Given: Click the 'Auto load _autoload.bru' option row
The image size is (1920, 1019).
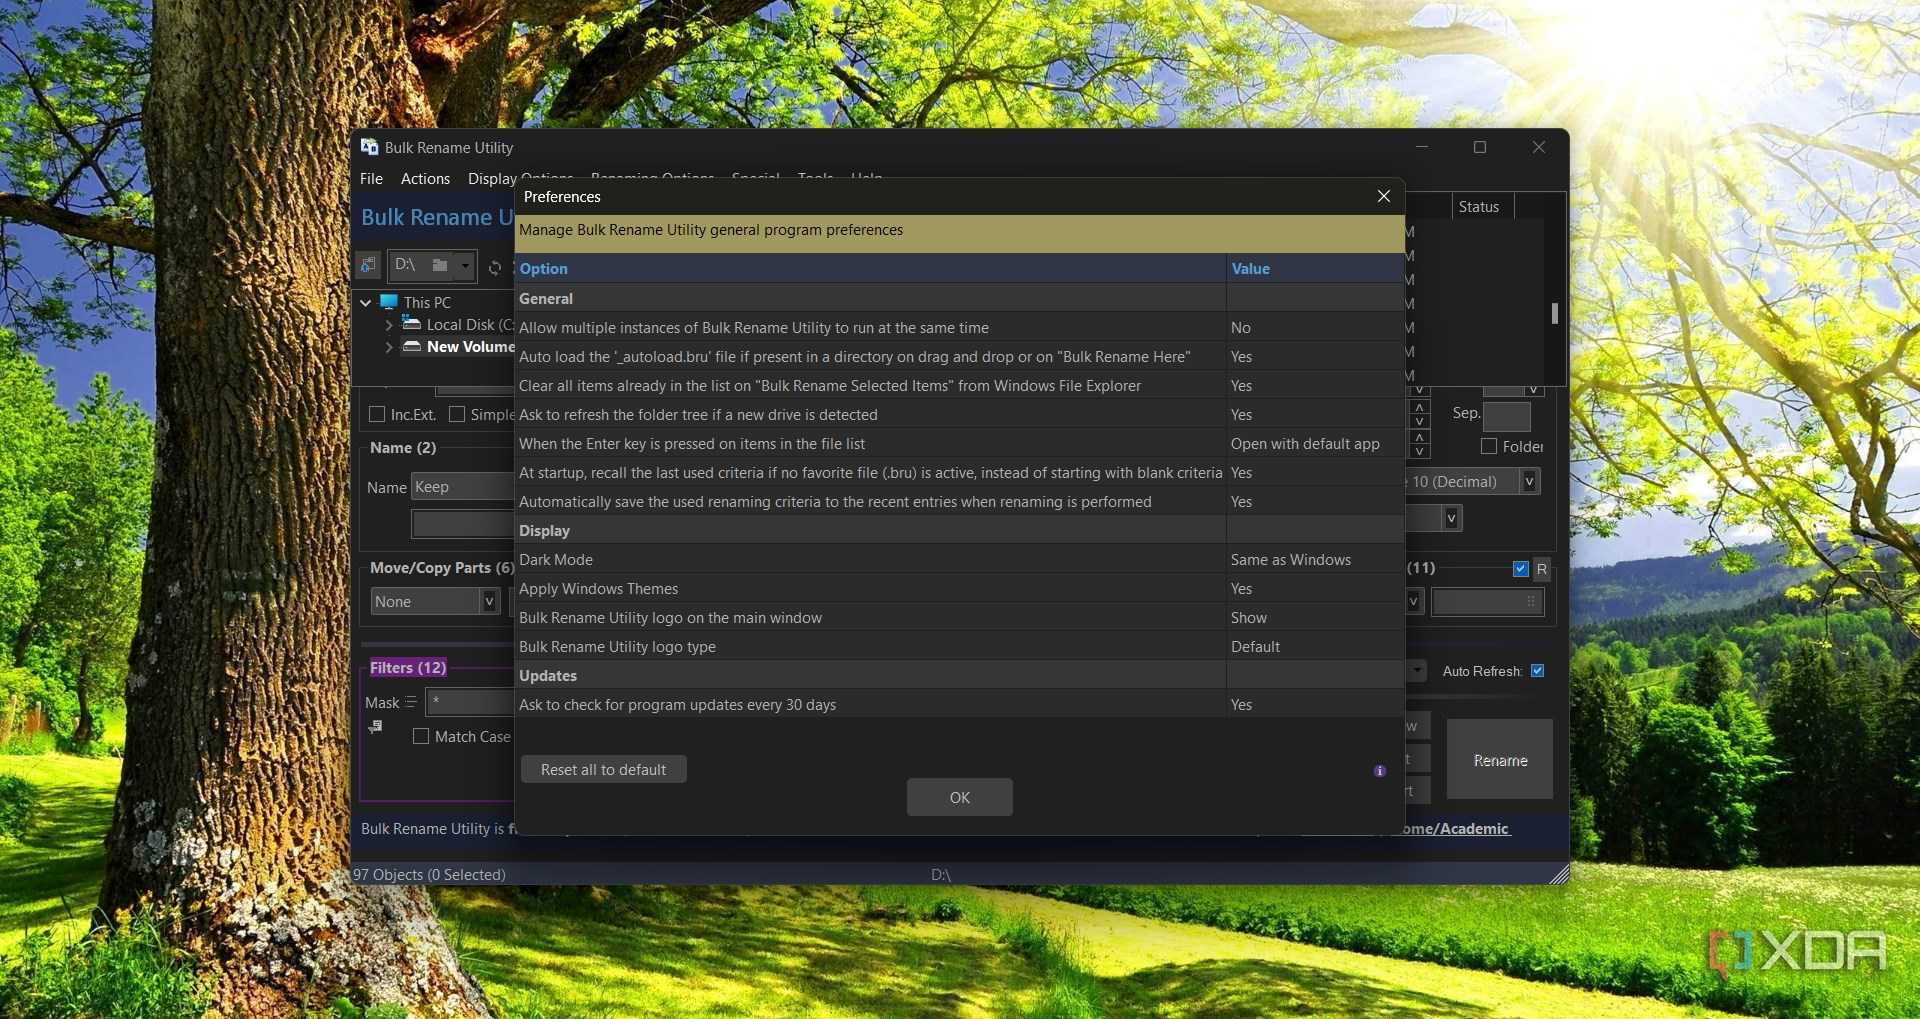Looking at the screenshot, I should pos(871,356).
